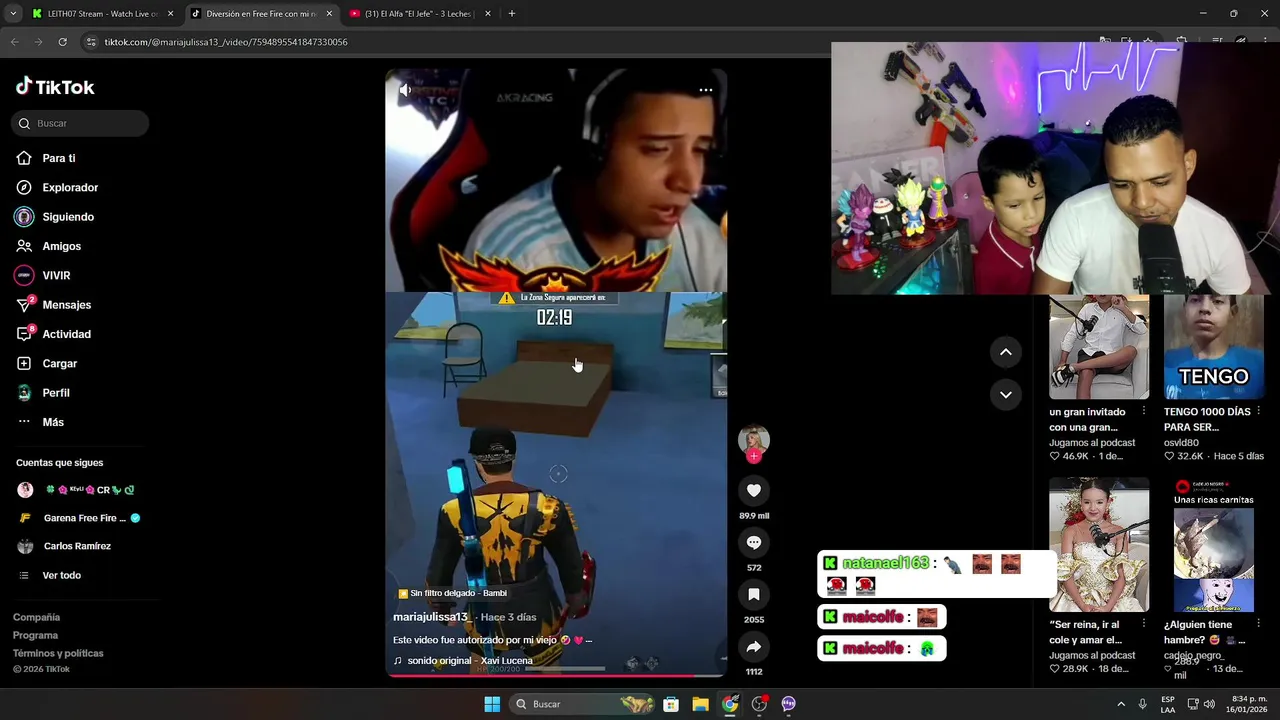Click taskbar Buscar search box

(x=583, y=704)
